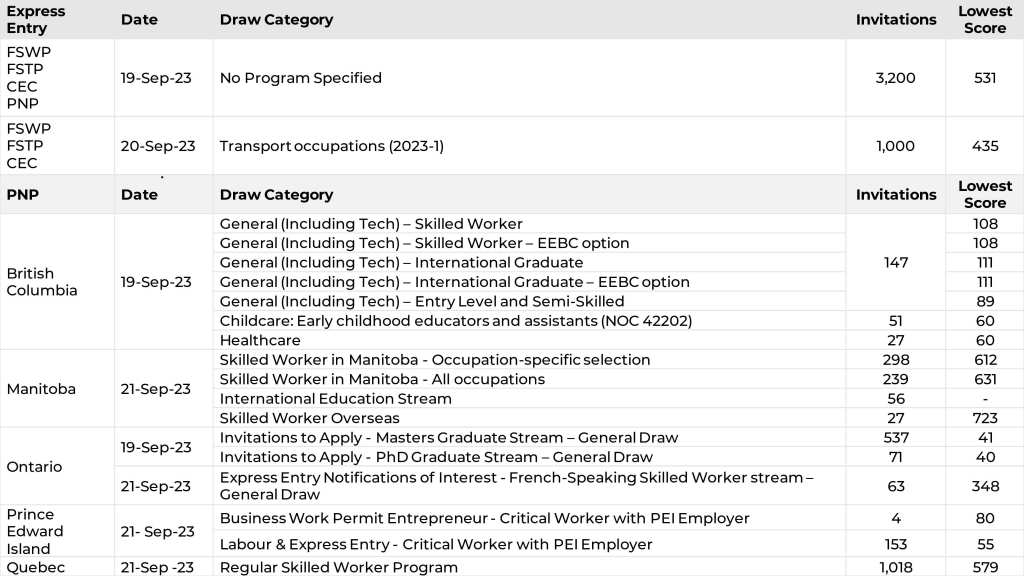Select the Skilled Worker Overseas entry

(x=309, y=418)
